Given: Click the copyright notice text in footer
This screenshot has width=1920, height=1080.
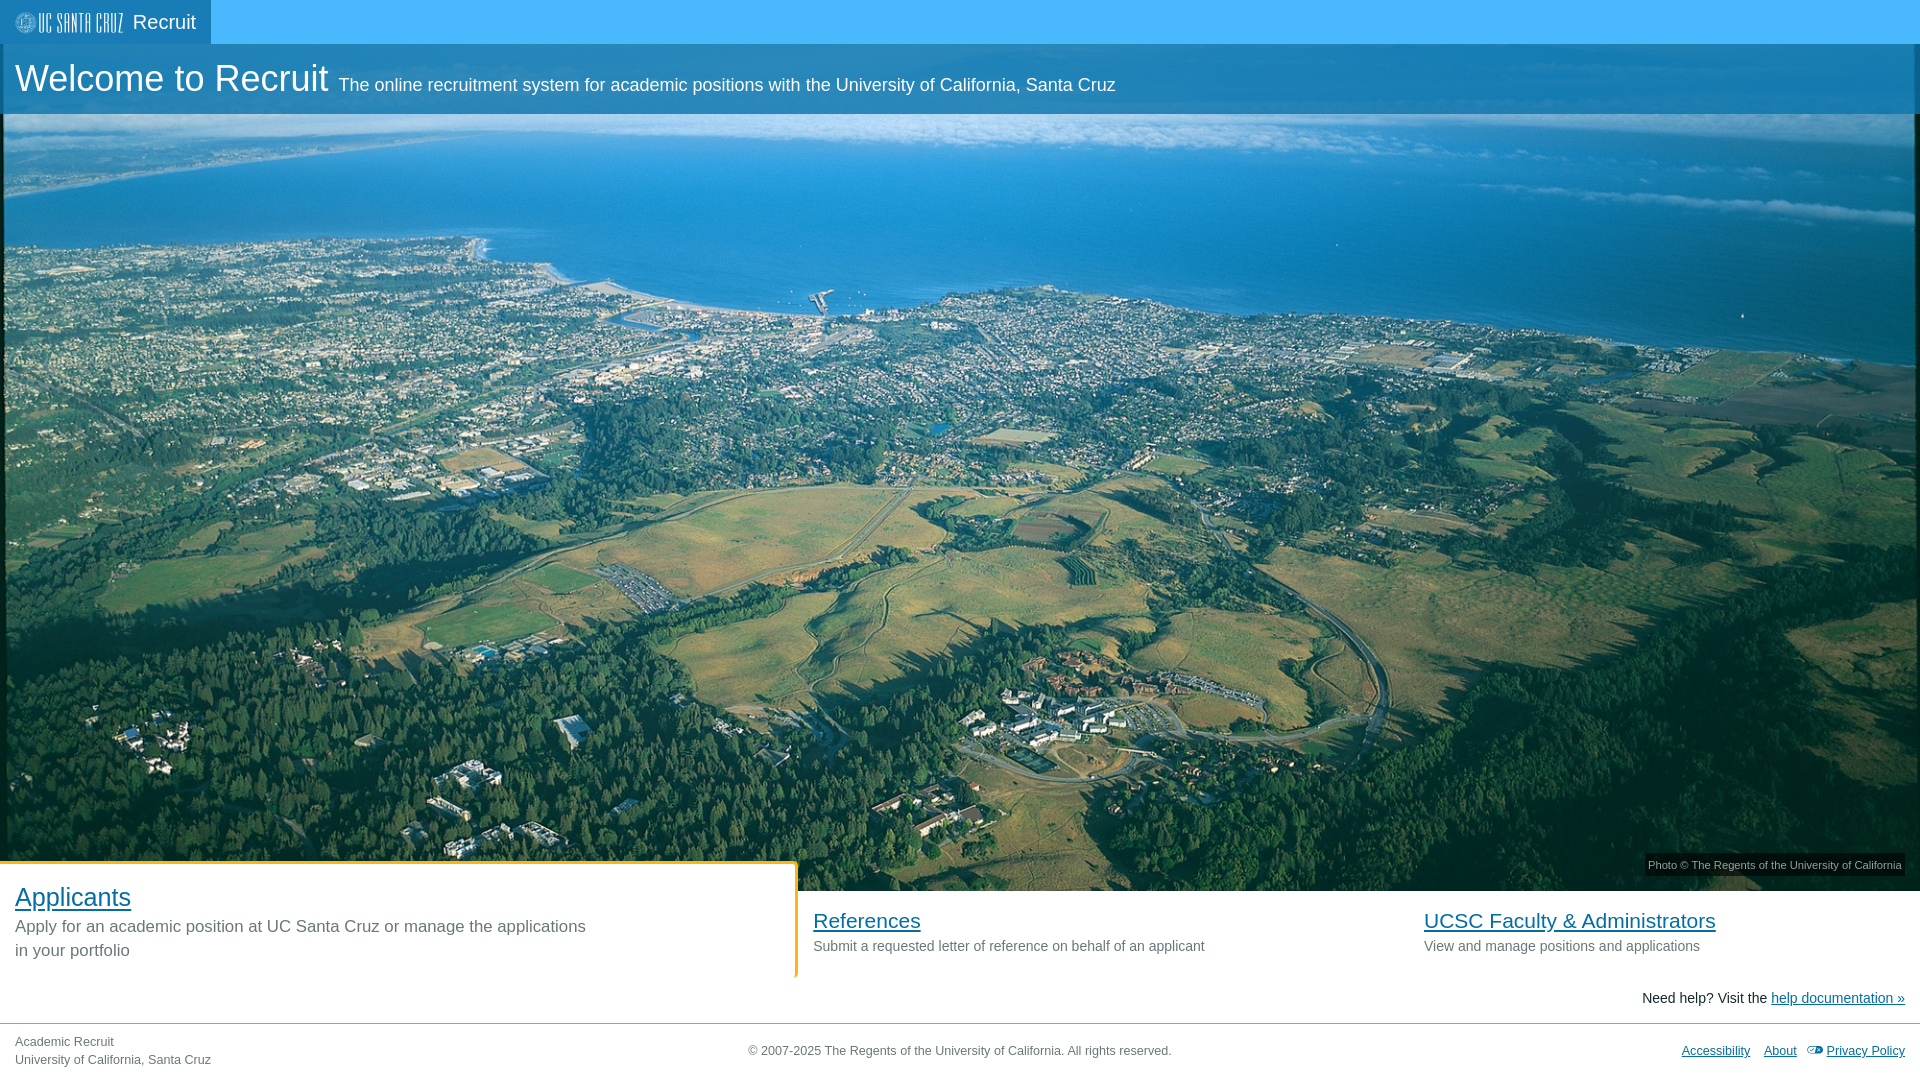Looking at the screenshot, I should pyautogui.click(x=960, y=1051).
